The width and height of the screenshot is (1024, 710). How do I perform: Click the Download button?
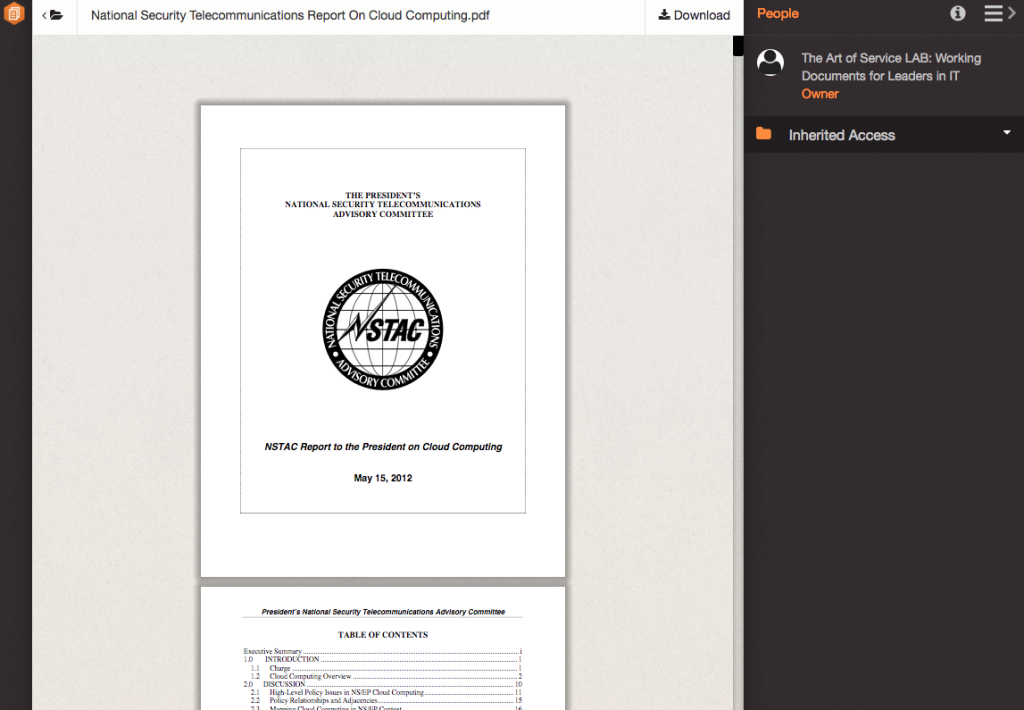pos(694,15)
